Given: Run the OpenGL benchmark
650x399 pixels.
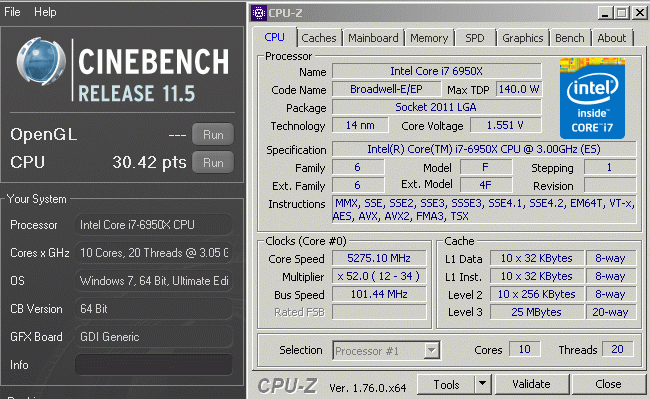Looking at the screenshot, I should (213, 135).
